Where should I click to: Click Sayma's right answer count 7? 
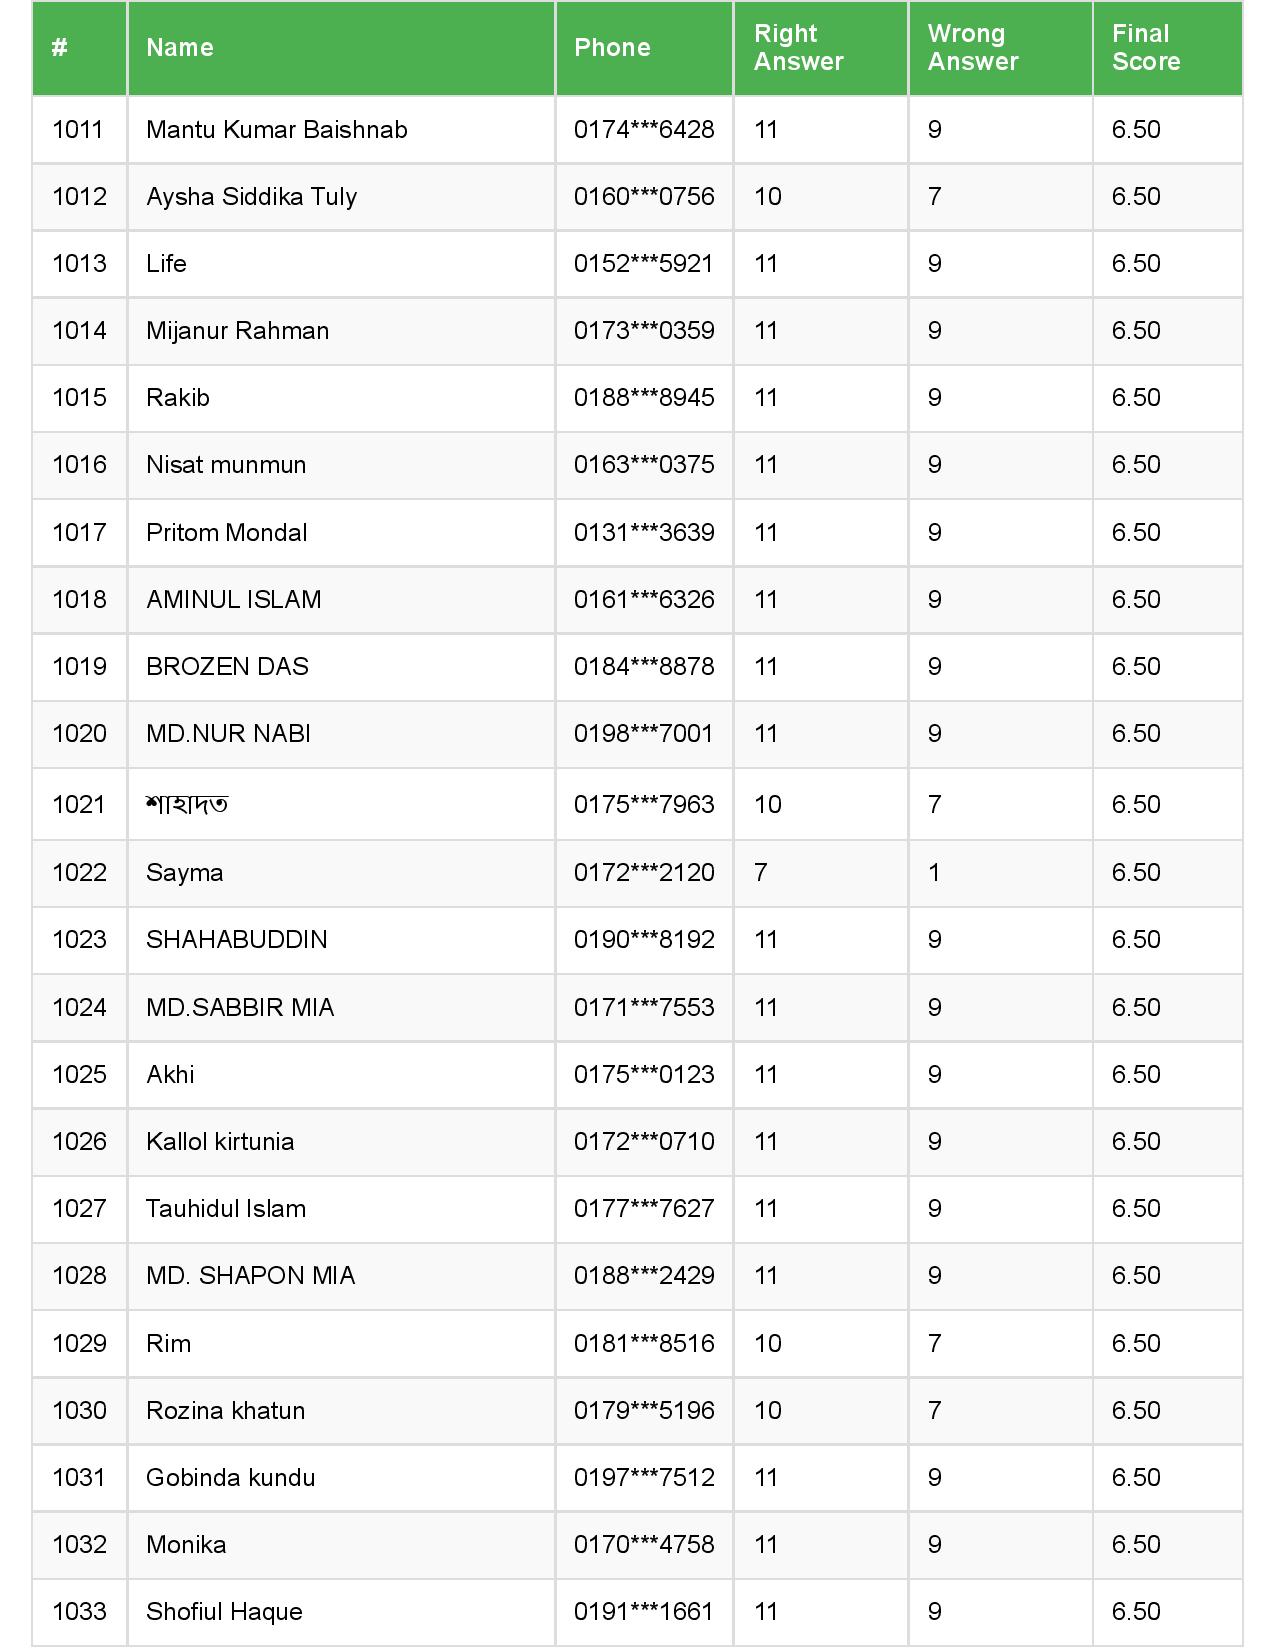click(x=761, y=873)
